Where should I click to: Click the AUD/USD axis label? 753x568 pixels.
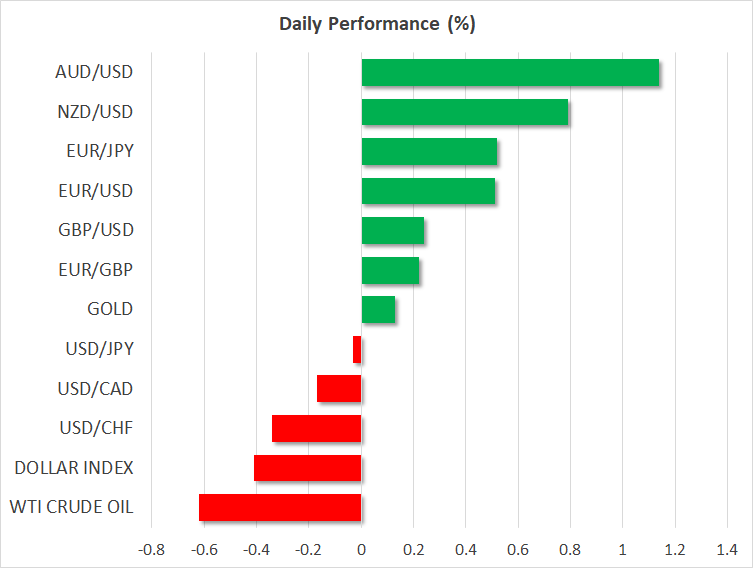(94, 73)
